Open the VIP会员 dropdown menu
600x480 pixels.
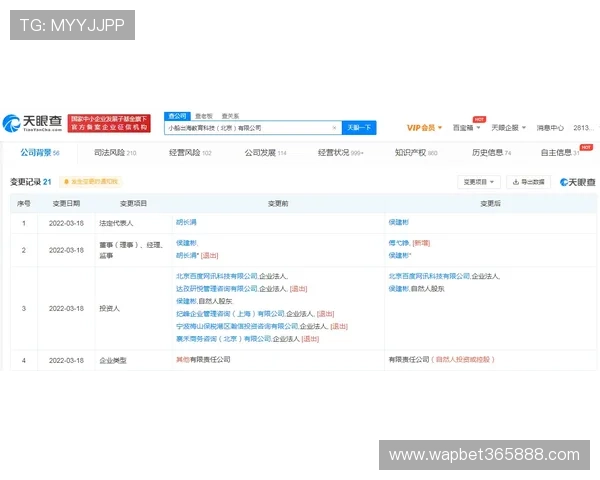[x=424, y=128]
